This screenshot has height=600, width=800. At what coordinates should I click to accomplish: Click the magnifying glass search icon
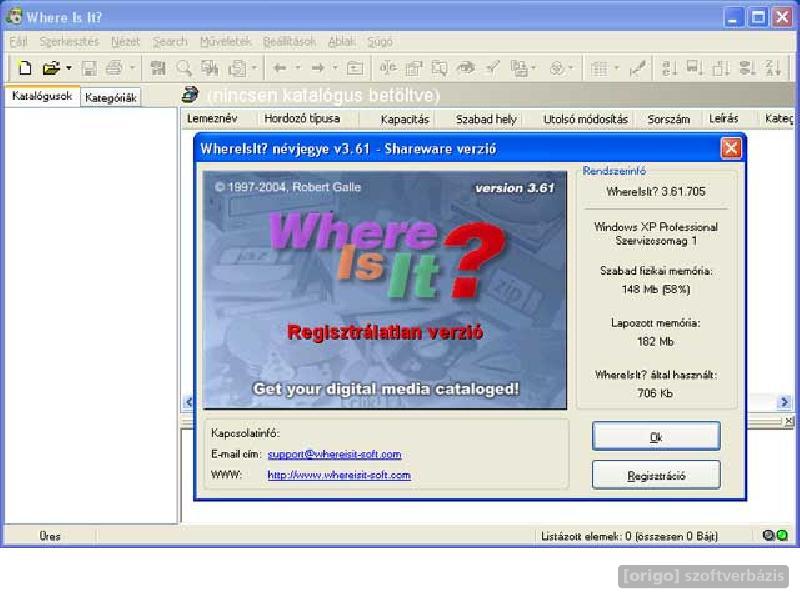tap(184, 67)
